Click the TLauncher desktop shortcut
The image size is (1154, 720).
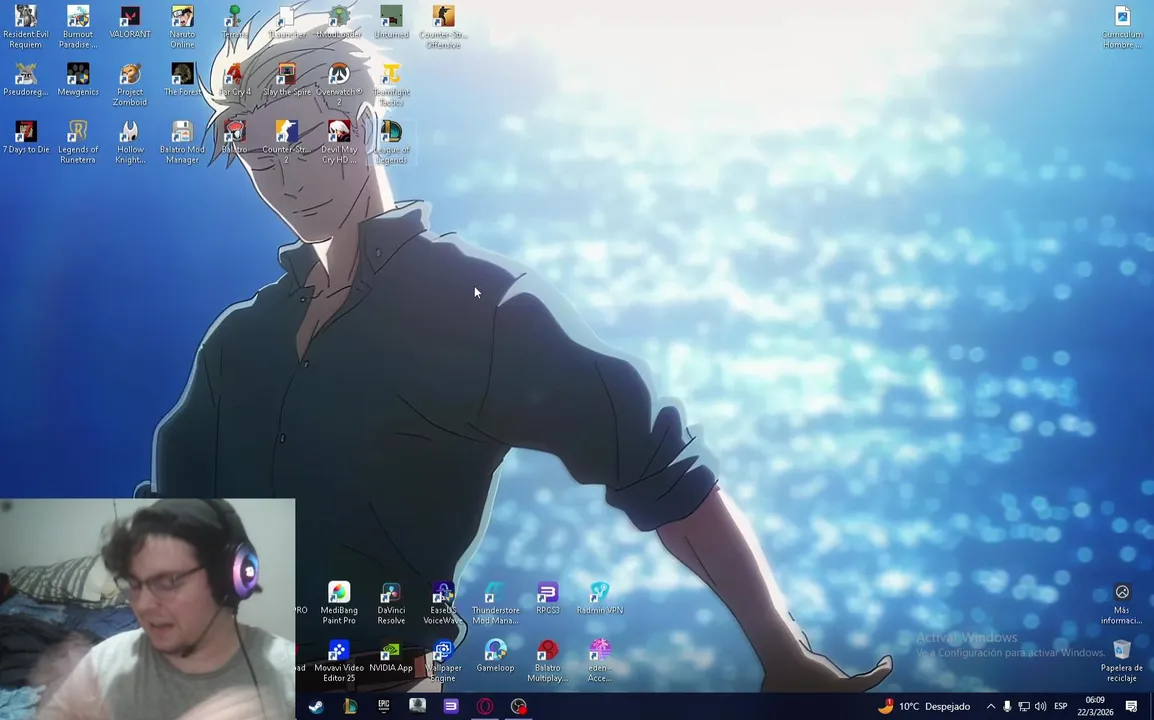[x=287, y=22]
